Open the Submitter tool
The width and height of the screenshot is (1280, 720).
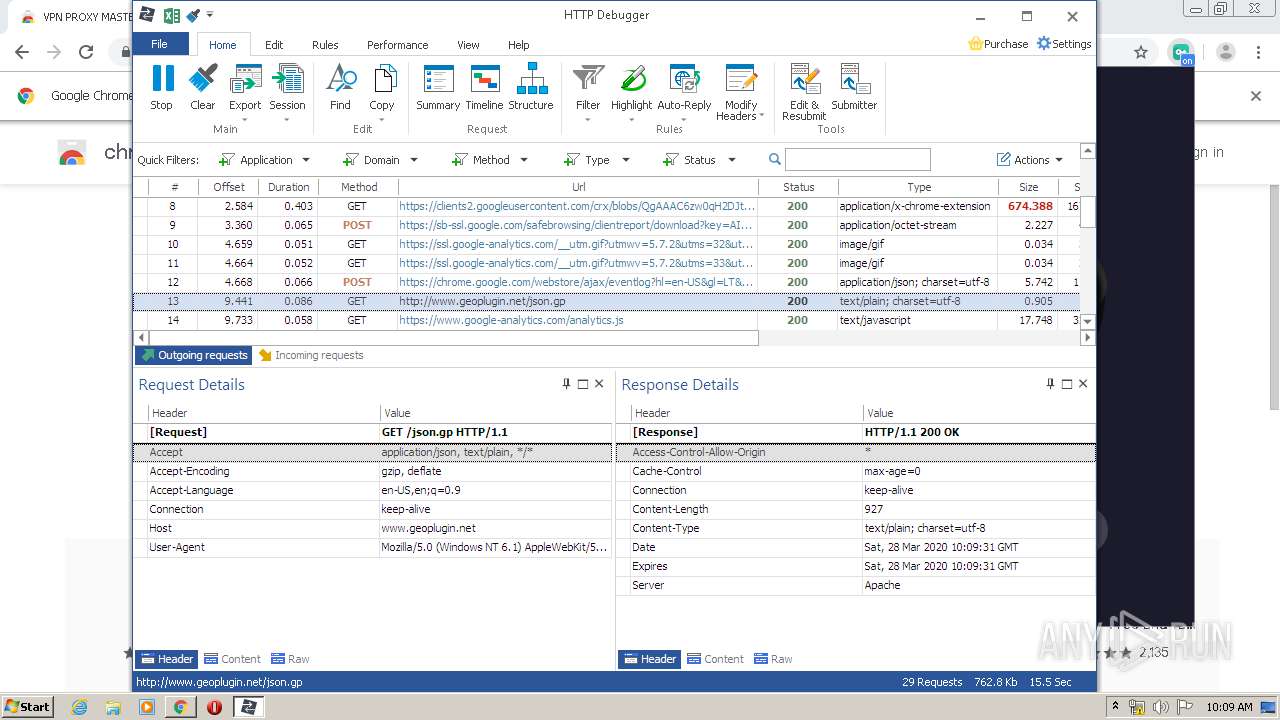click(854, 87)
